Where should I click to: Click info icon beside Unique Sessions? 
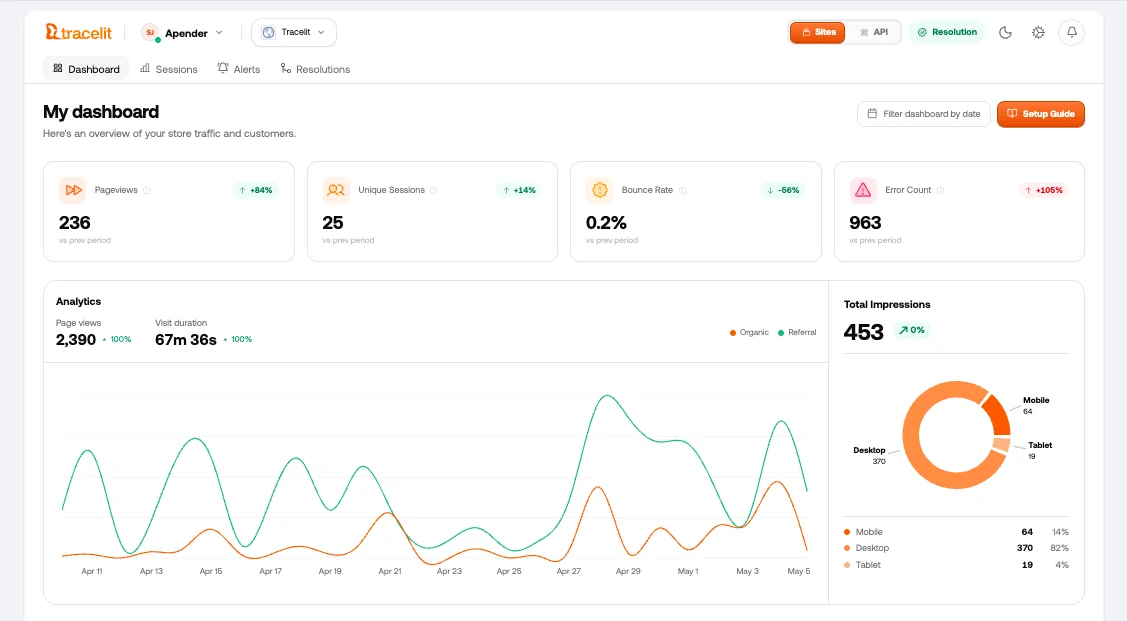click(433, 190)
